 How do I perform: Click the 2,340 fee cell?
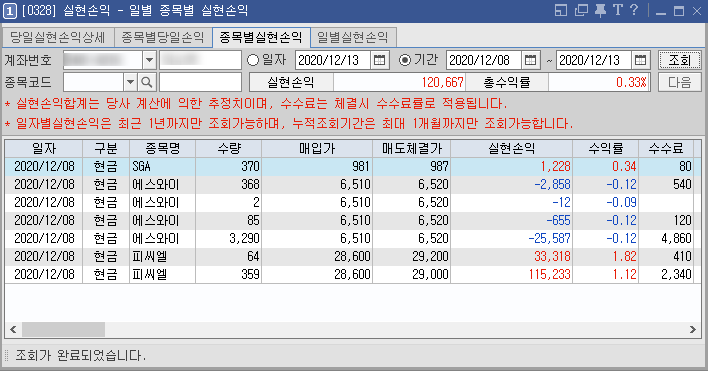[666, 274]
